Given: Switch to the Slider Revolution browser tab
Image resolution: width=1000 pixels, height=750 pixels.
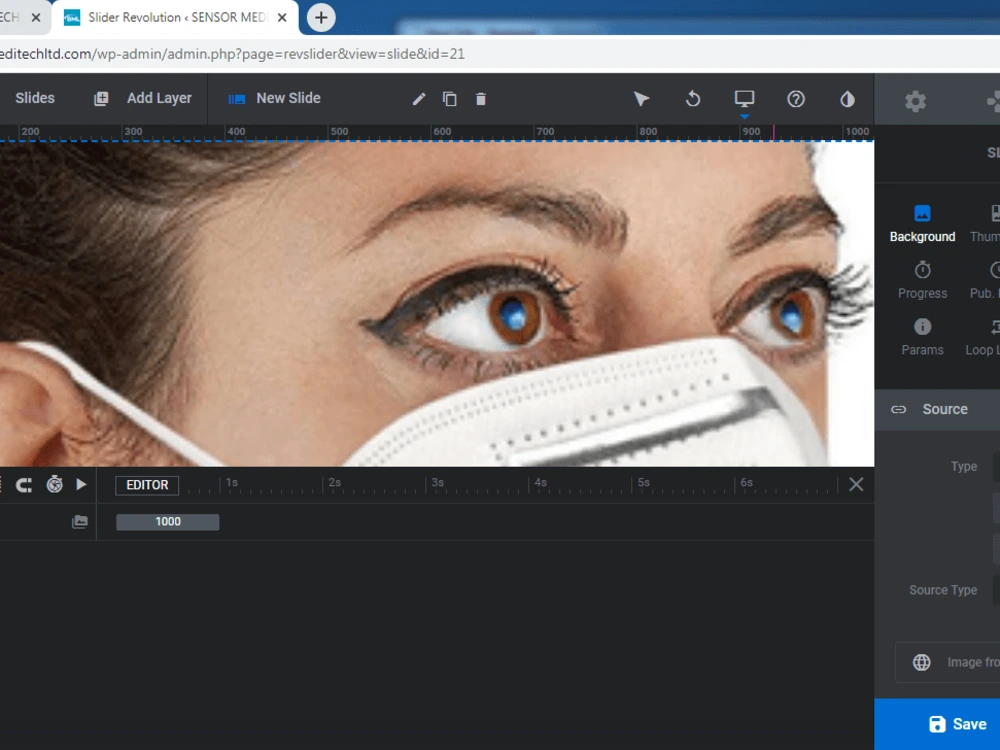Looking at the screenshot, I should click(x=170, y=17).
